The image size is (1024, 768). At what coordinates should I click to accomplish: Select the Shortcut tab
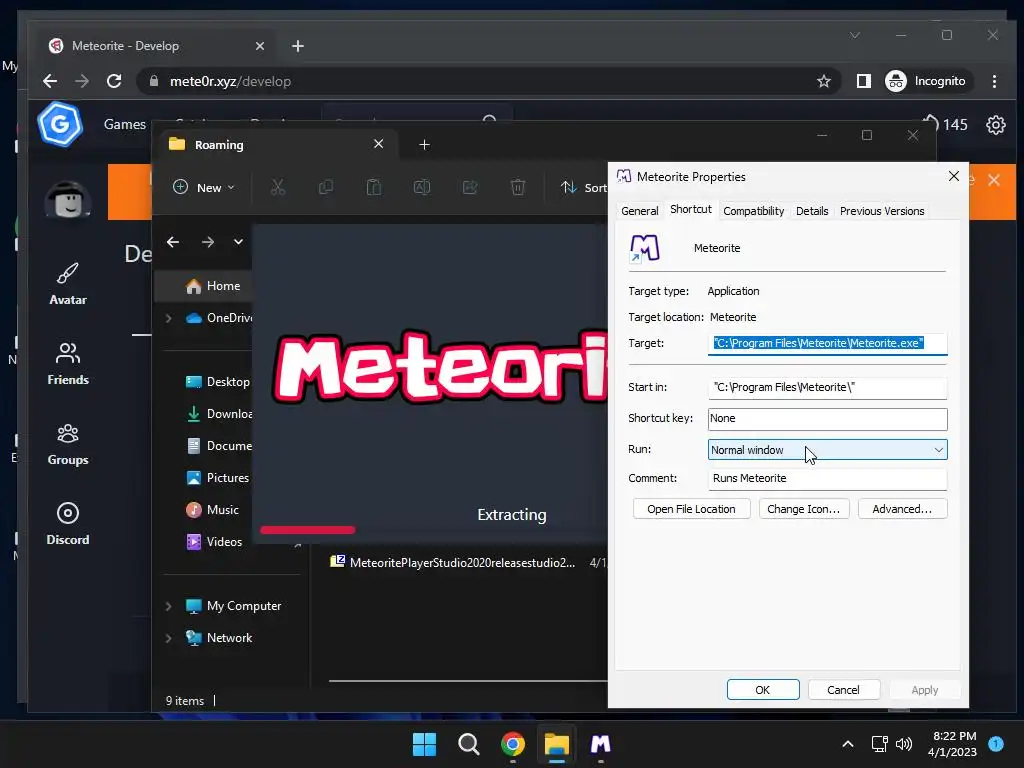691,209
